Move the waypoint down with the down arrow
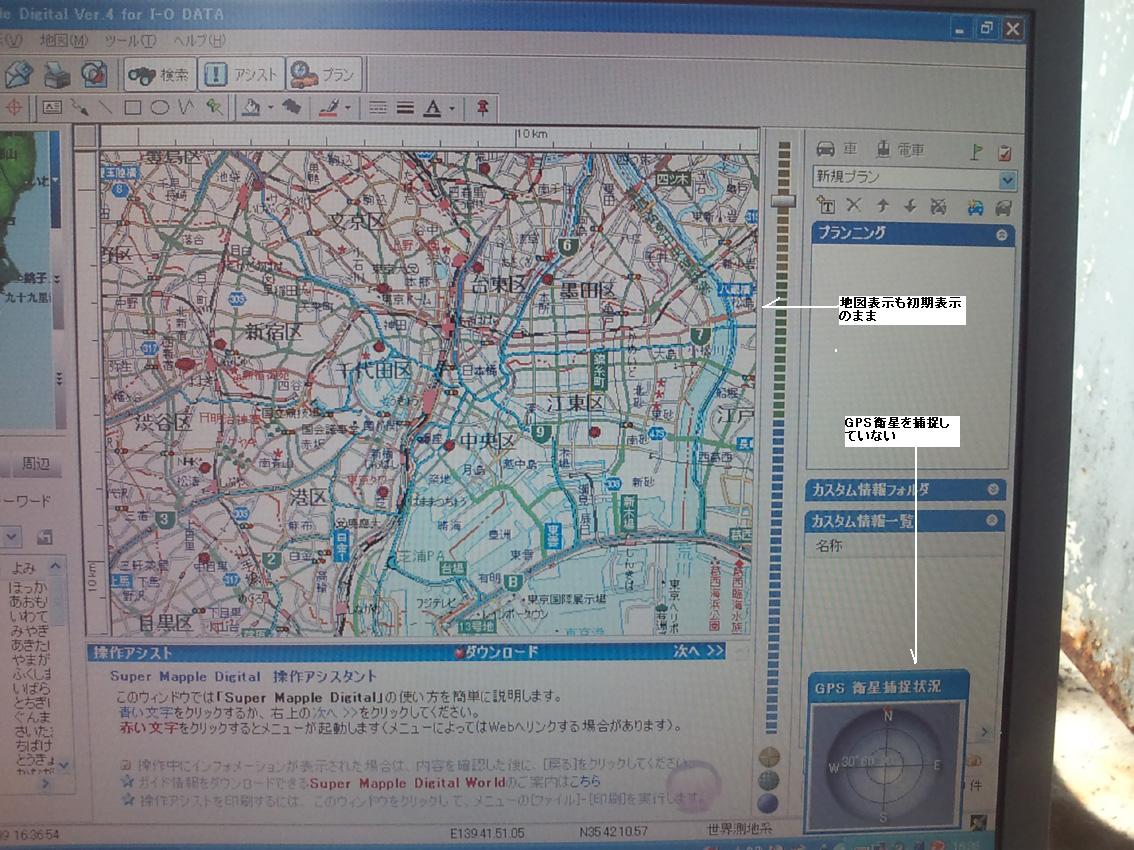 [910, 206]
